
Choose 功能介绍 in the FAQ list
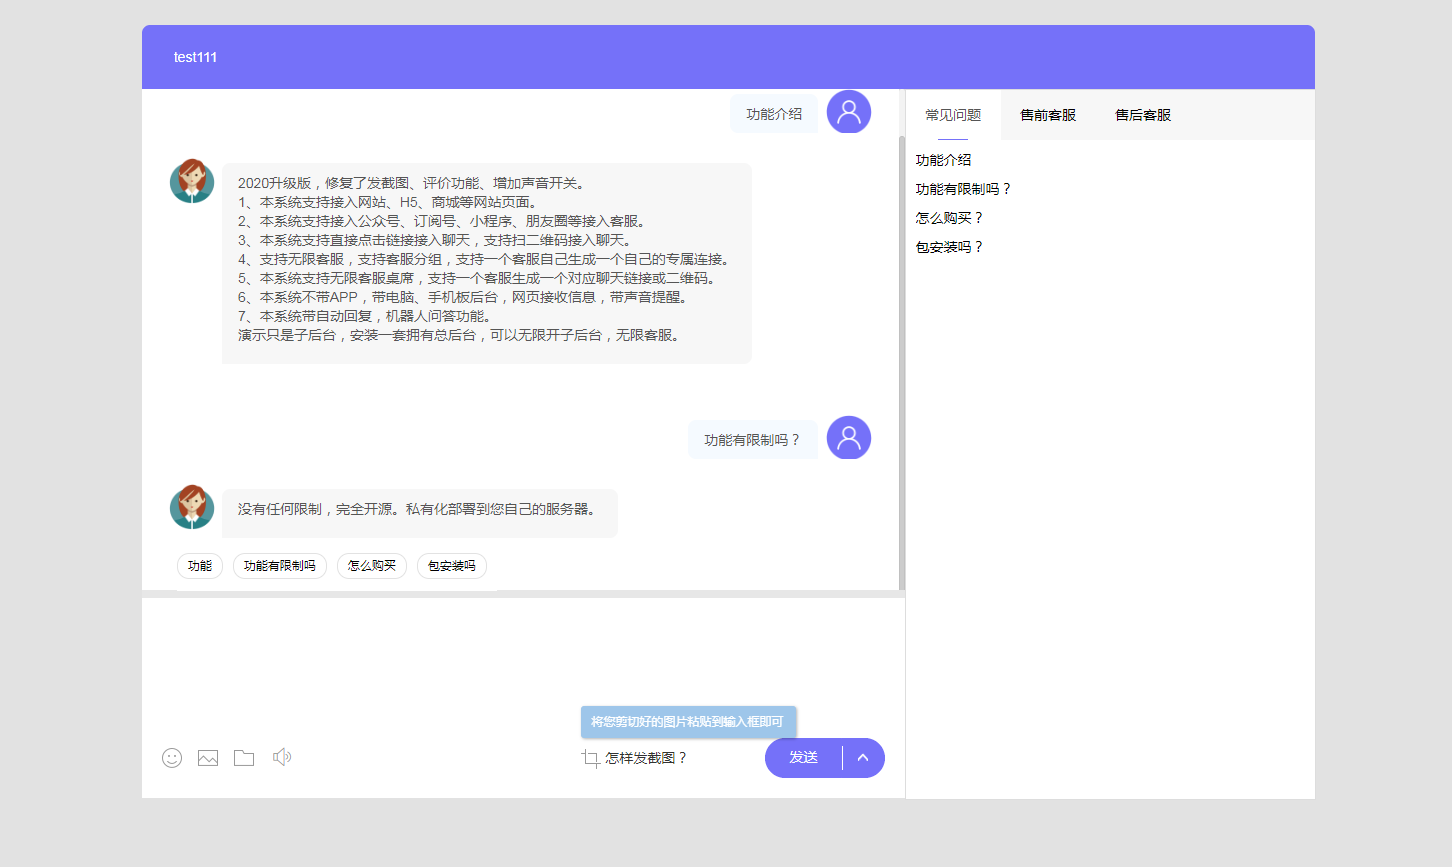943,160
